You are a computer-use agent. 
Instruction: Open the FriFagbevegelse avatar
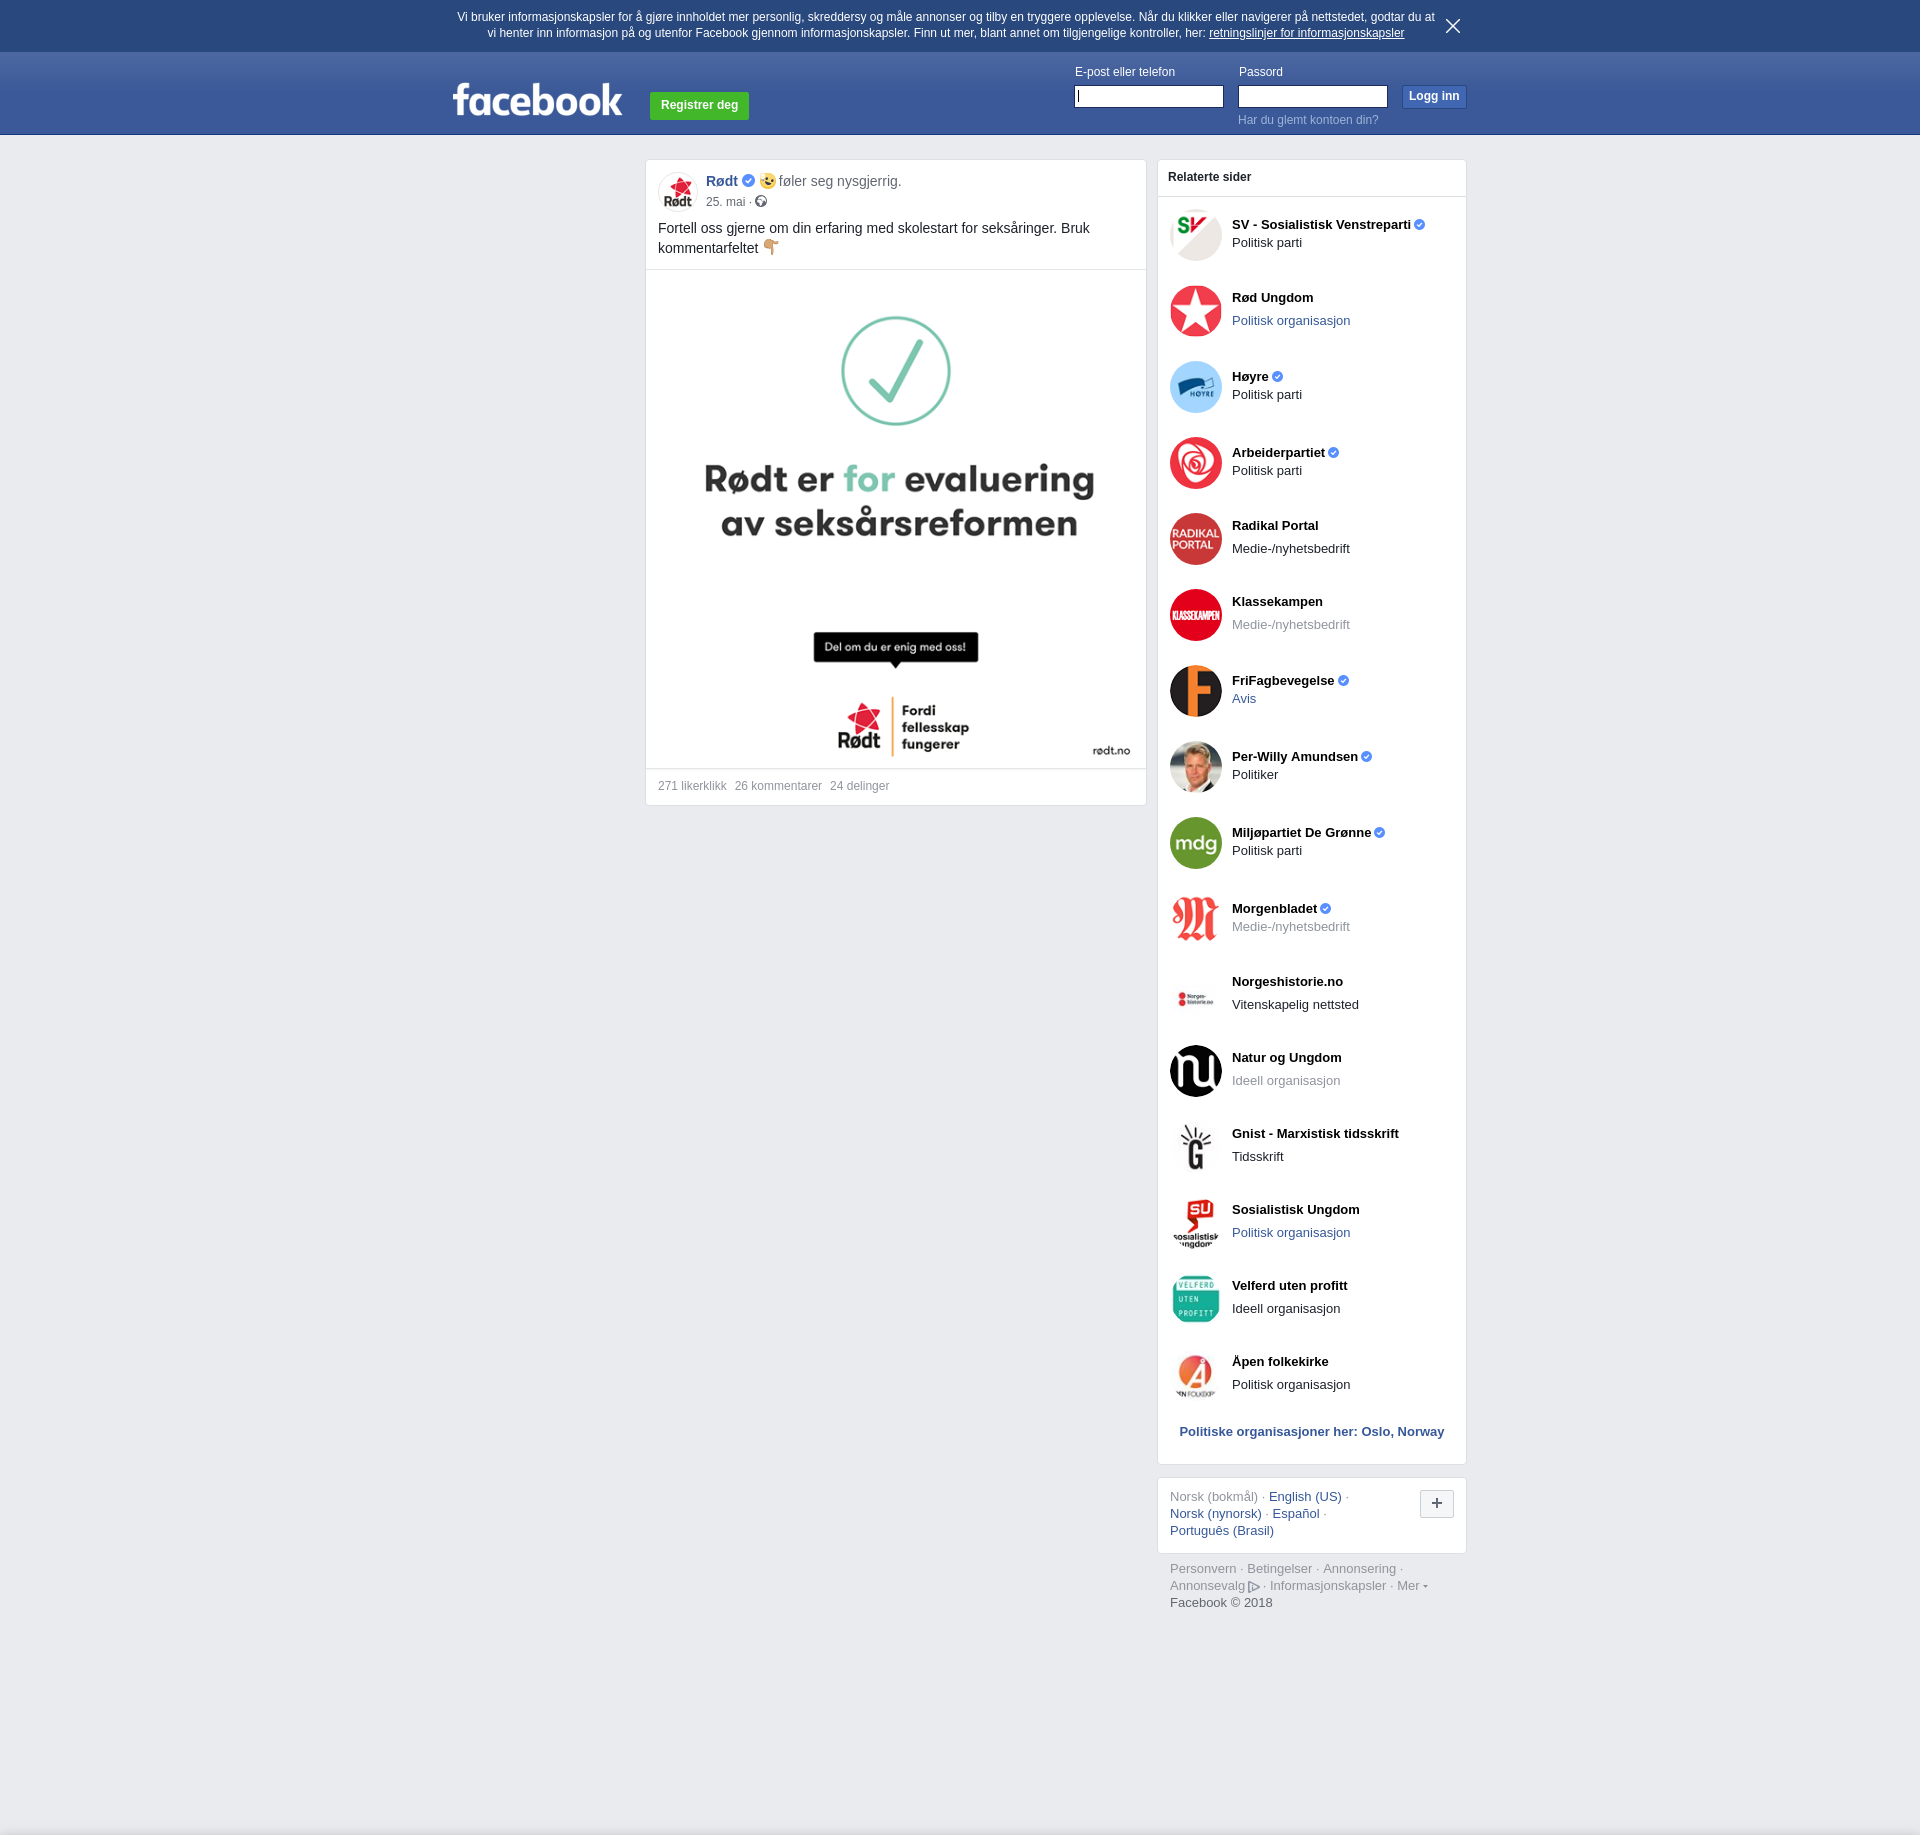tap(1196, 691)
